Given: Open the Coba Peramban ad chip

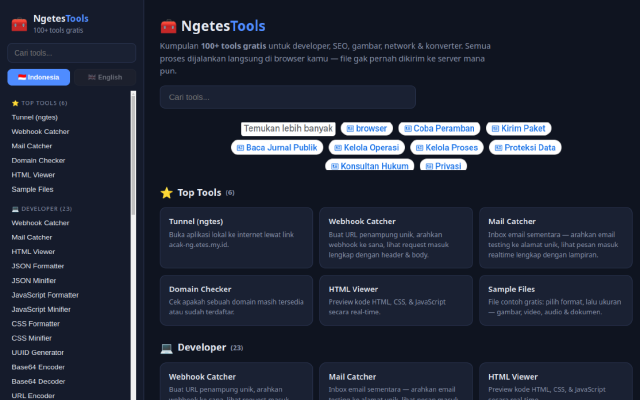Looking at the screenshot, I should 439,129.
